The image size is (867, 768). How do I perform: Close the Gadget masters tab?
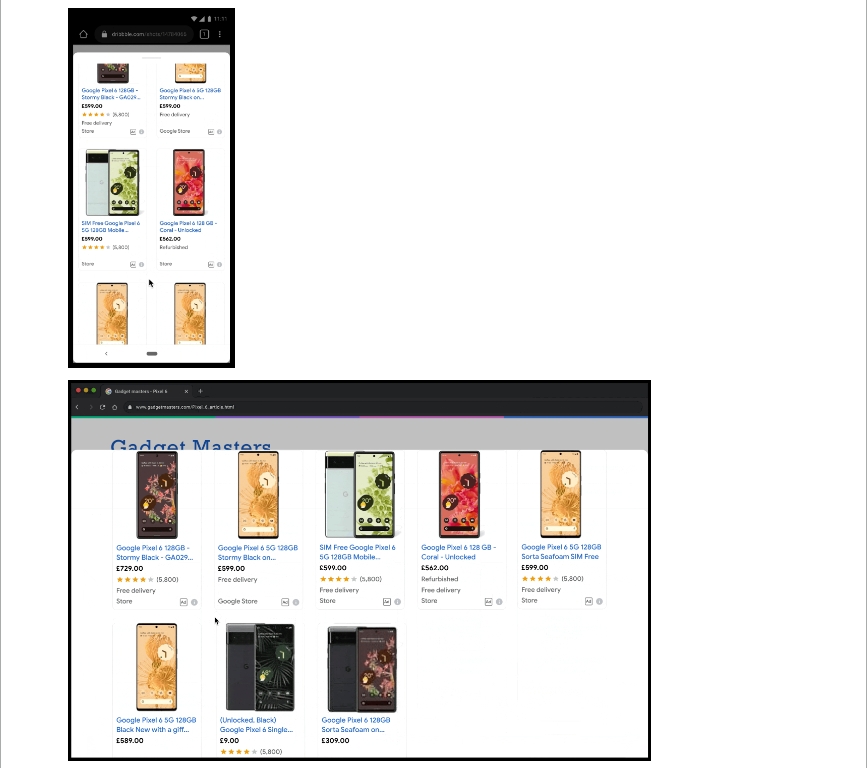[186, 391]
